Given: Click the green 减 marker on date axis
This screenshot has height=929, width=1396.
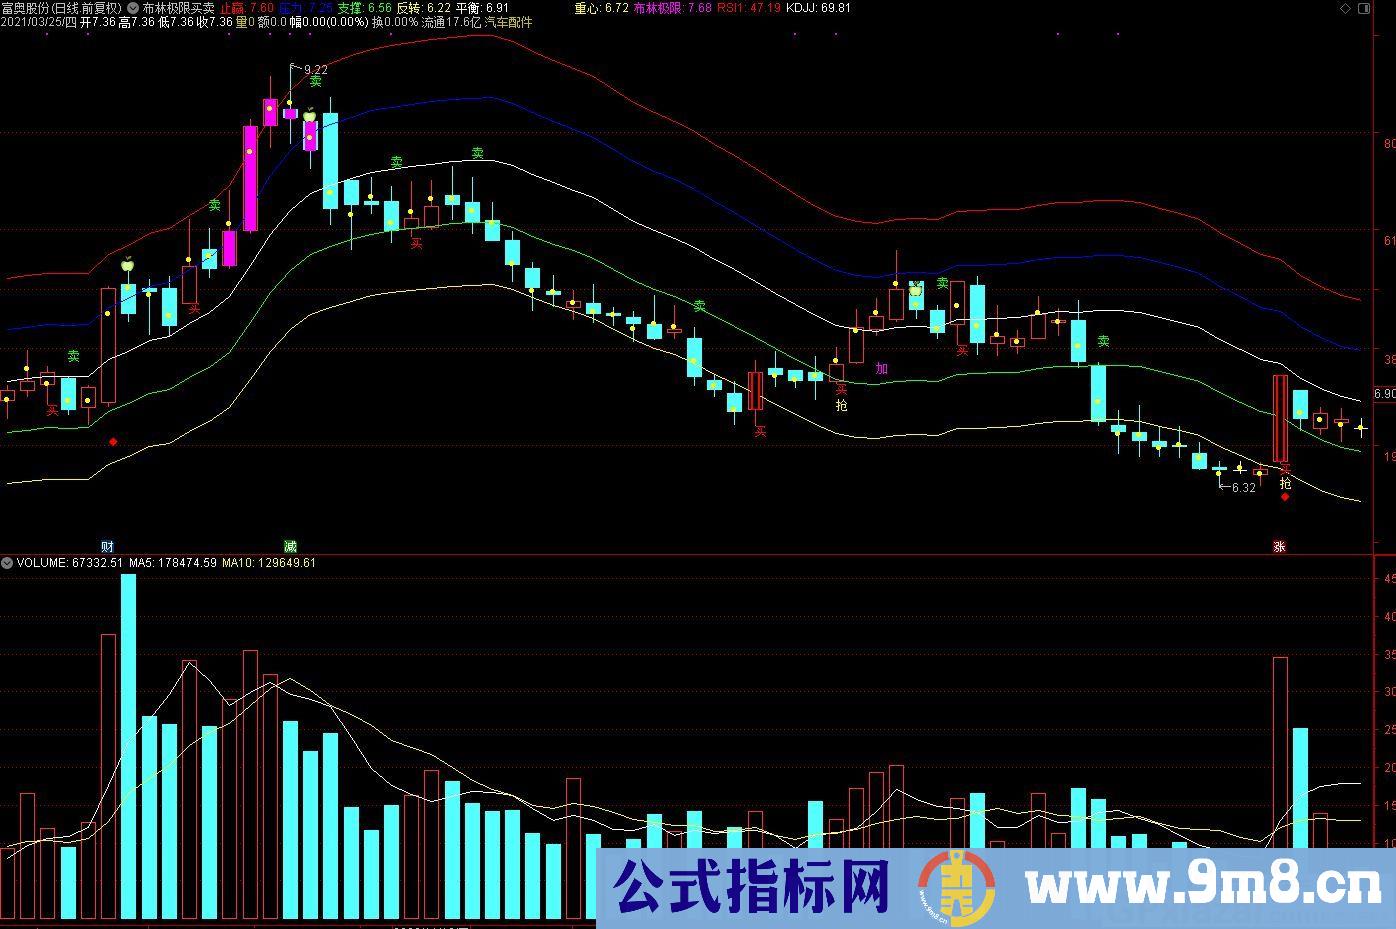Looking at the screenshot, I should 290,547.
